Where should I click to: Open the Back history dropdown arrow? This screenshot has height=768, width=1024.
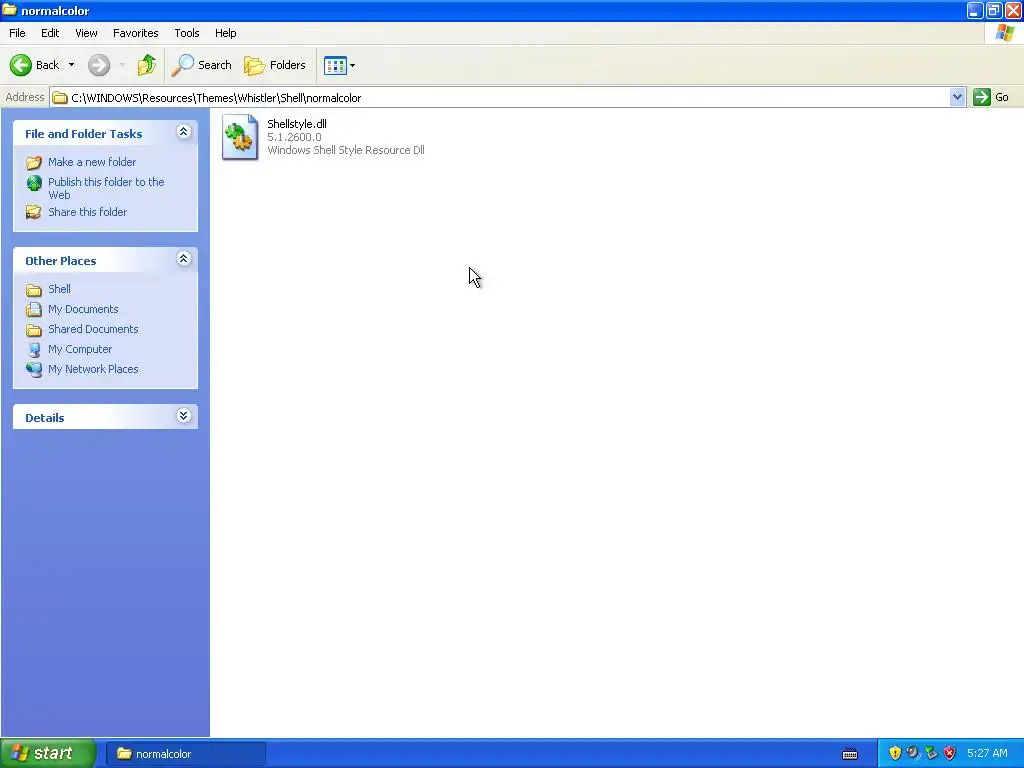point(71,65)
